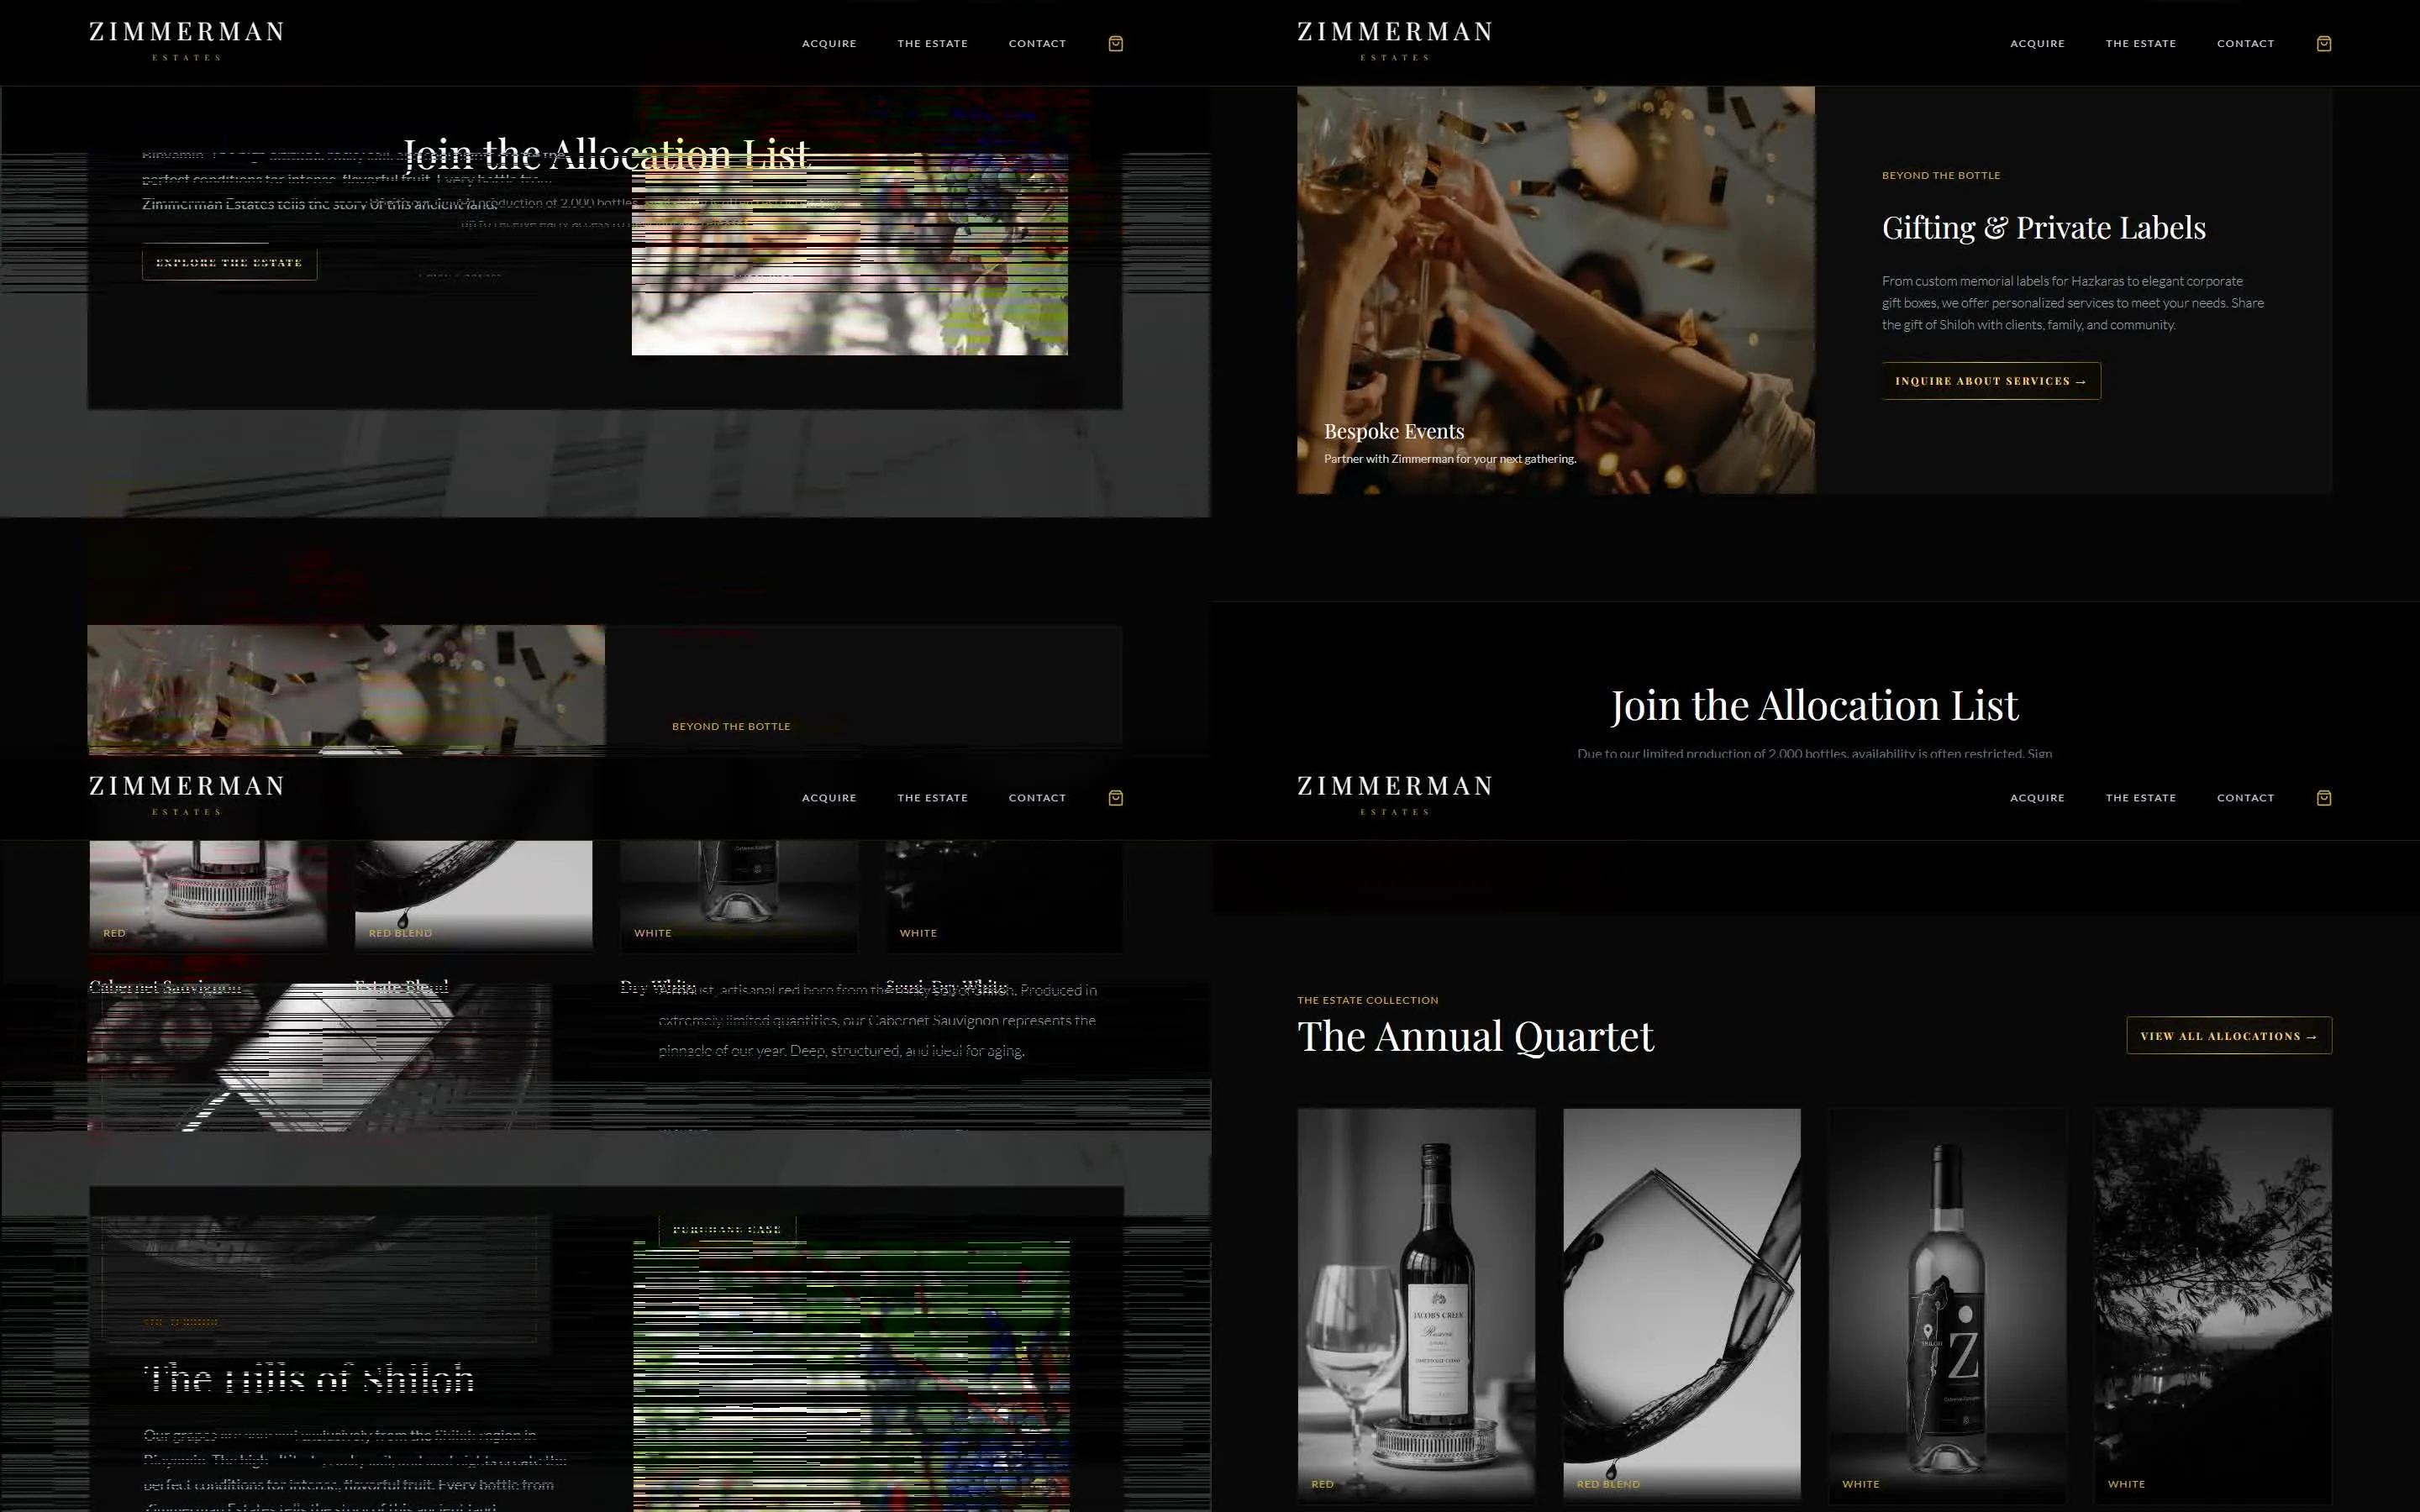The height and width of the screenshot is (1512, 2420).
Task: Open the cart icon in the Annual Quartet pane
Action: [x=2324, y=797]
